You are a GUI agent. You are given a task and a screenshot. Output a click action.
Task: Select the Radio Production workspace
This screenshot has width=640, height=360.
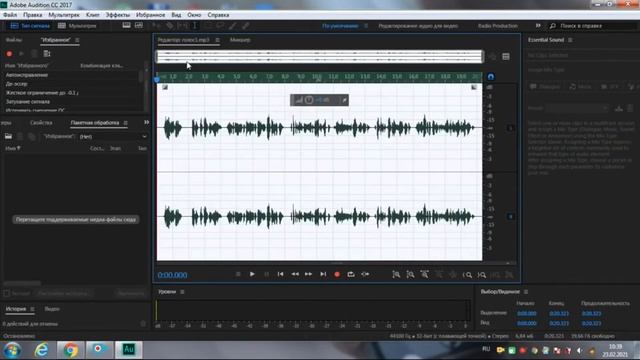(498, 26)
